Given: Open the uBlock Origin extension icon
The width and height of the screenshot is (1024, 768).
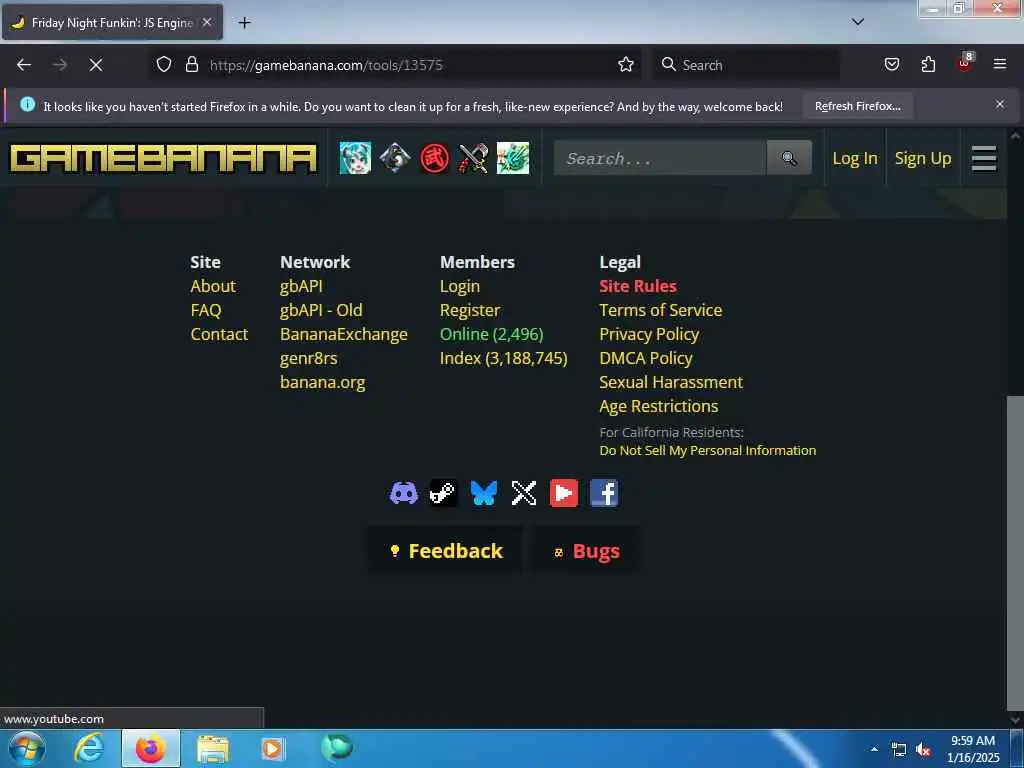Looking at the screenshot, I should [965, 63].
